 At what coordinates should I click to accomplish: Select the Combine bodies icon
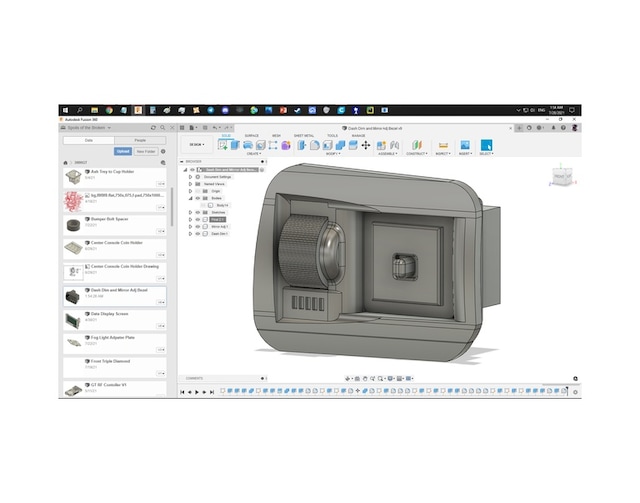[x=340, y=145]
